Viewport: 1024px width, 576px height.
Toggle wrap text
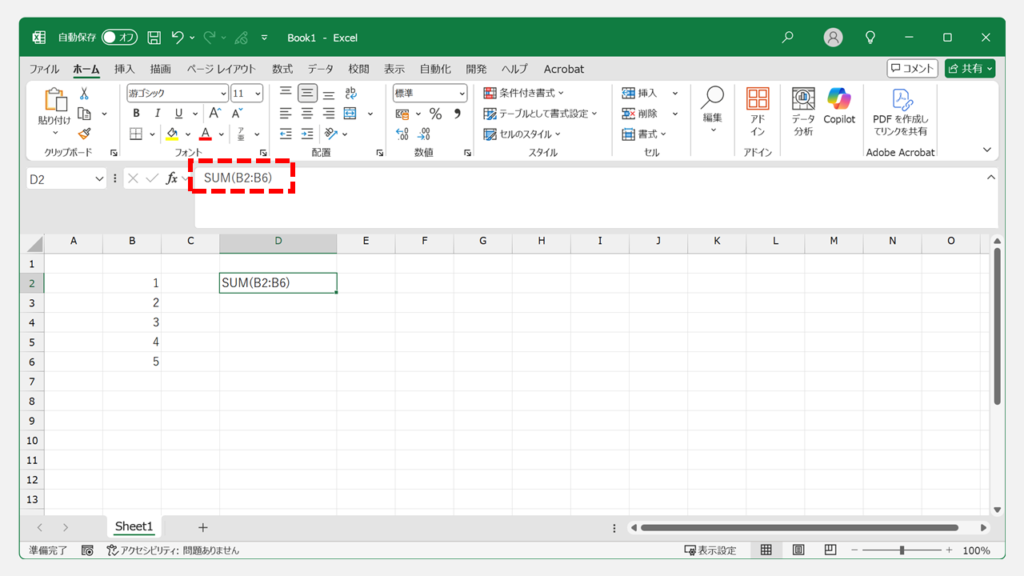click(351, 93)
